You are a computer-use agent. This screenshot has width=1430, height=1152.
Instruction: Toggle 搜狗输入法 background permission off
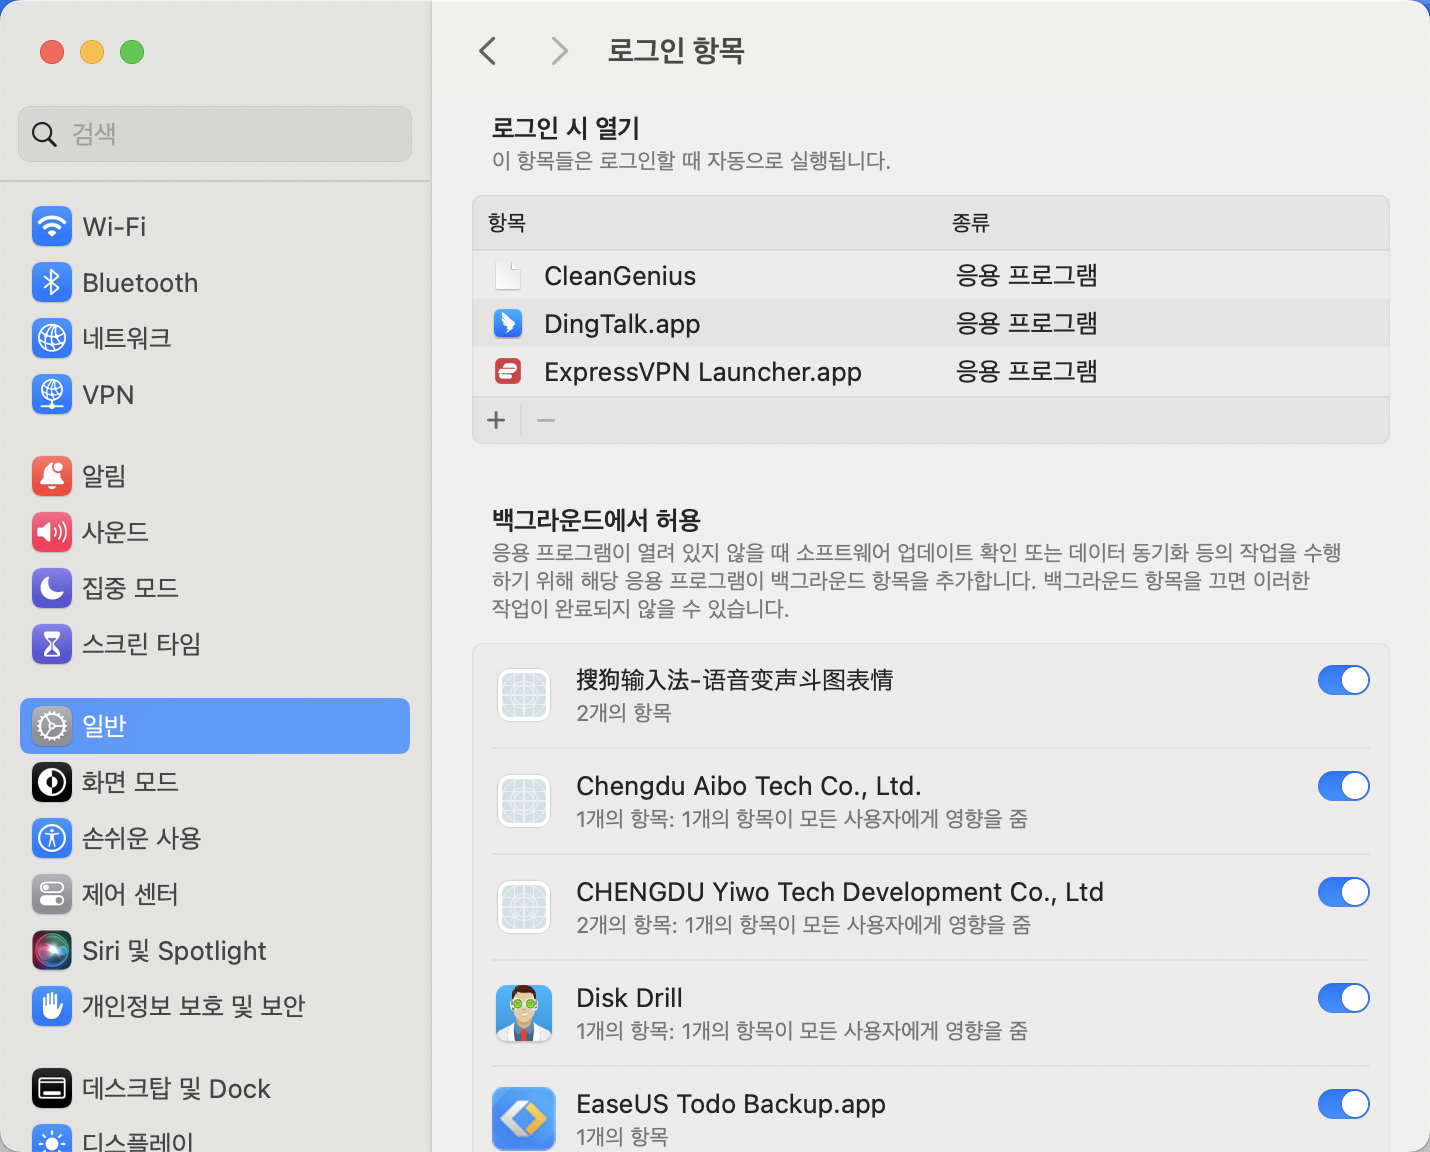(1344, 680)
